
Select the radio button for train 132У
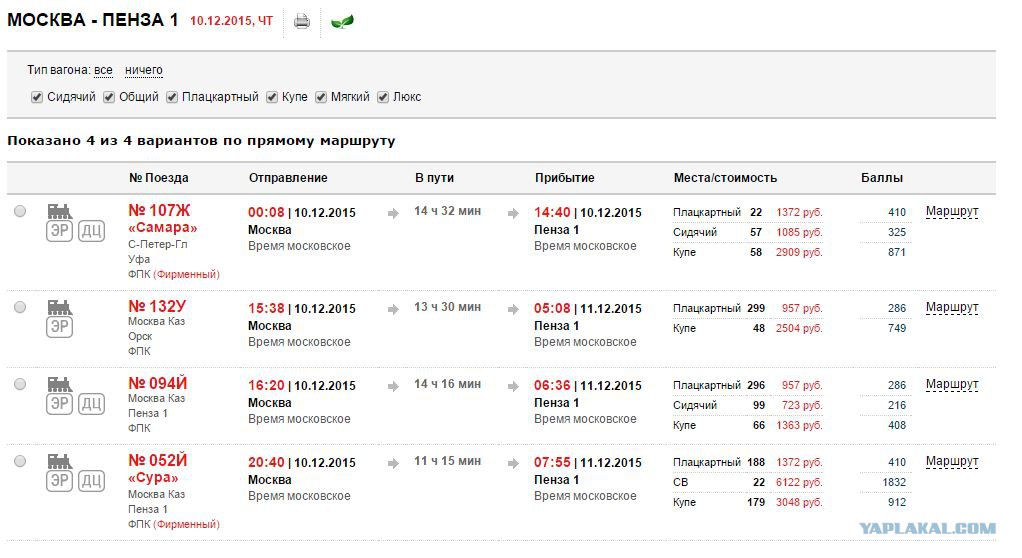20,306
